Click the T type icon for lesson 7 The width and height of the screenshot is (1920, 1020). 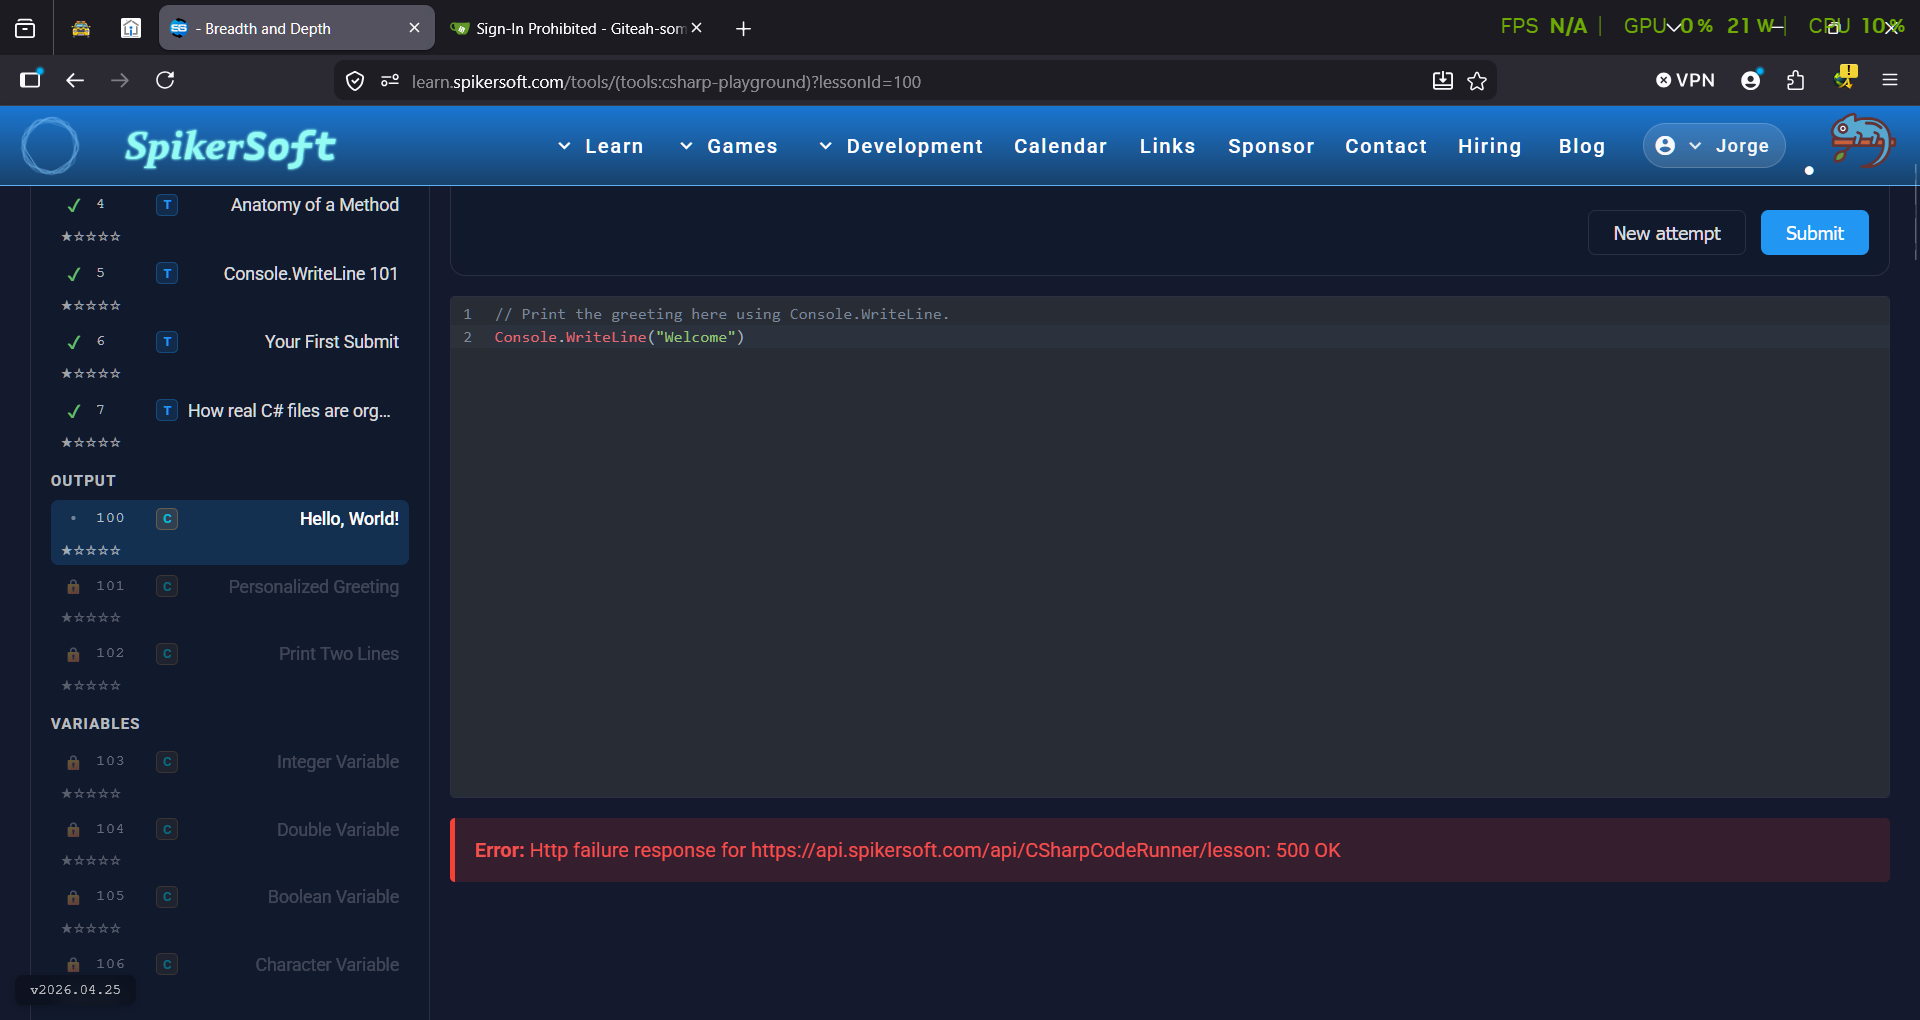pos(167,411)
